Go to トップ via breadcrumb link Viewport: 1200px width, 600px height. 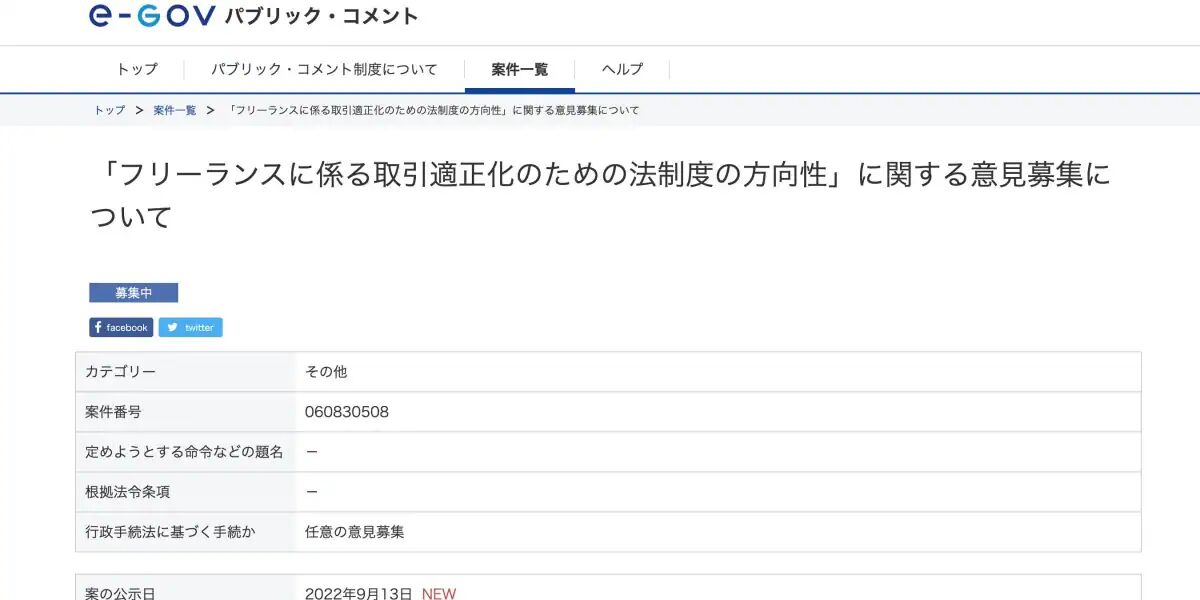[110, 110]
